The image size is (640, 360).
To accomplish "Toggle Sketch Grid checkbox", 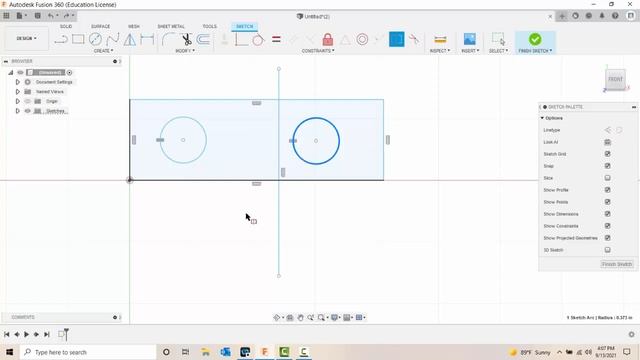I will pos(607,154).
